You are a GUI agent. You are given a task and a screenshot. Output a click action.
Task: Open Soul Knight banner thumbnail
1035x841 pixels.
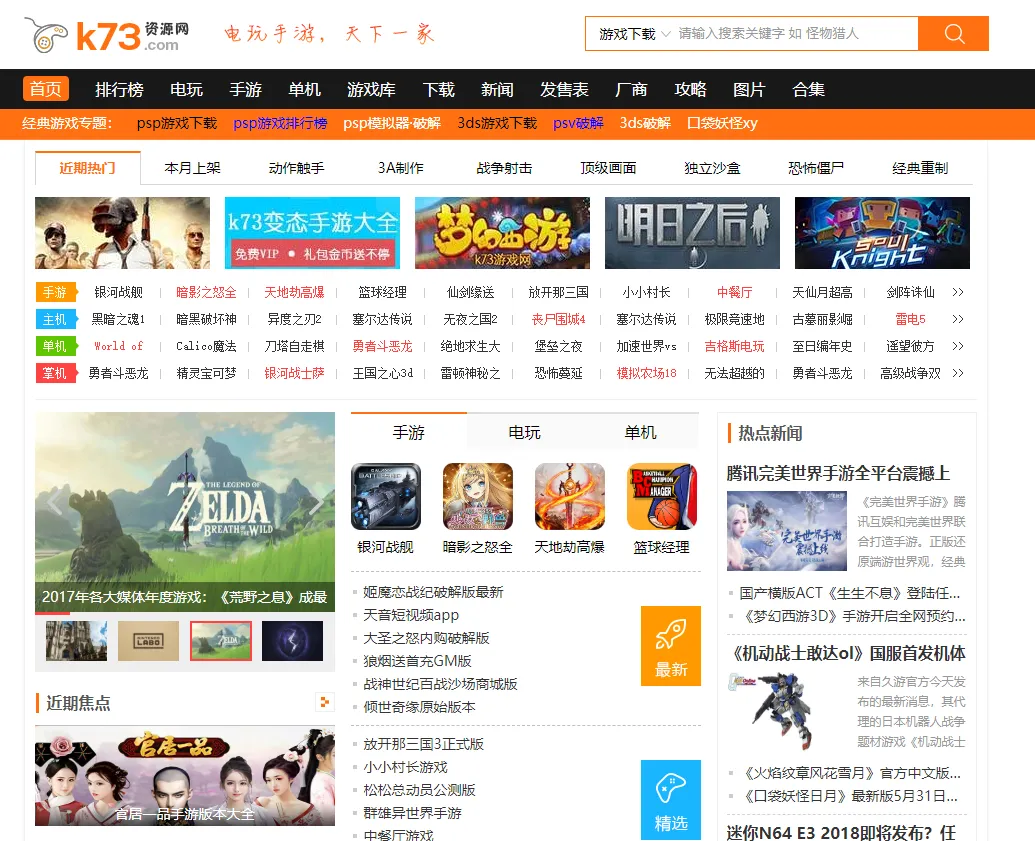tap(883, 233)
